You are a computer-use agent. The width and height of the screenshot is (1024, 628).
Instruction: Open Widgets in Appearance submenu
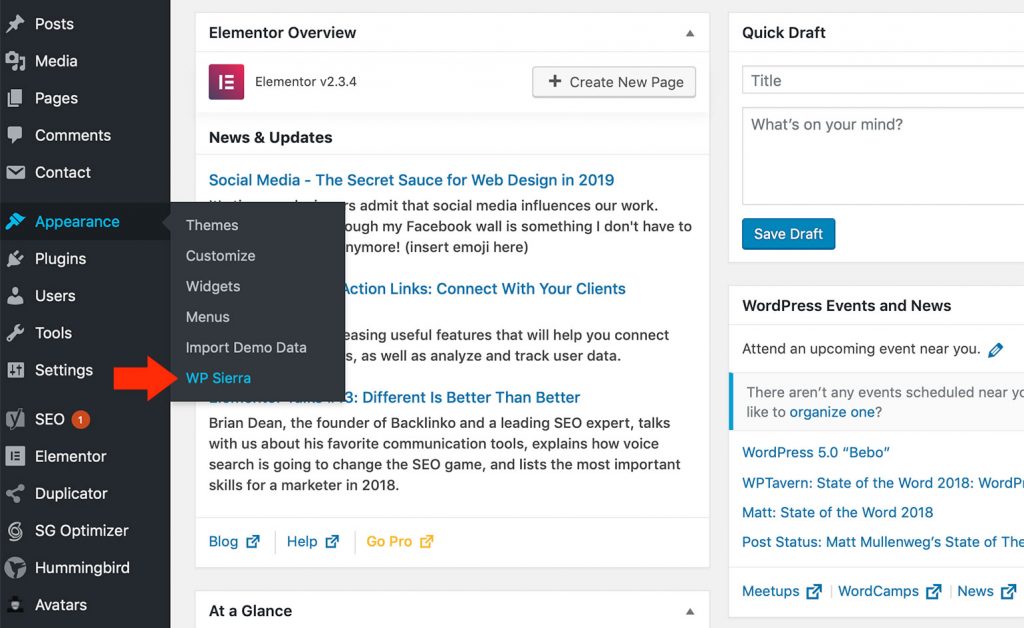(x=213, y=287)
